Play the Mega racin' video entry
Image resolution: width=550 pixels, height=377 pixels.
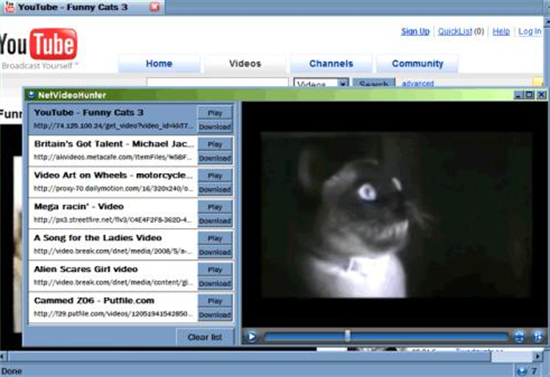(x=215, y=207)
